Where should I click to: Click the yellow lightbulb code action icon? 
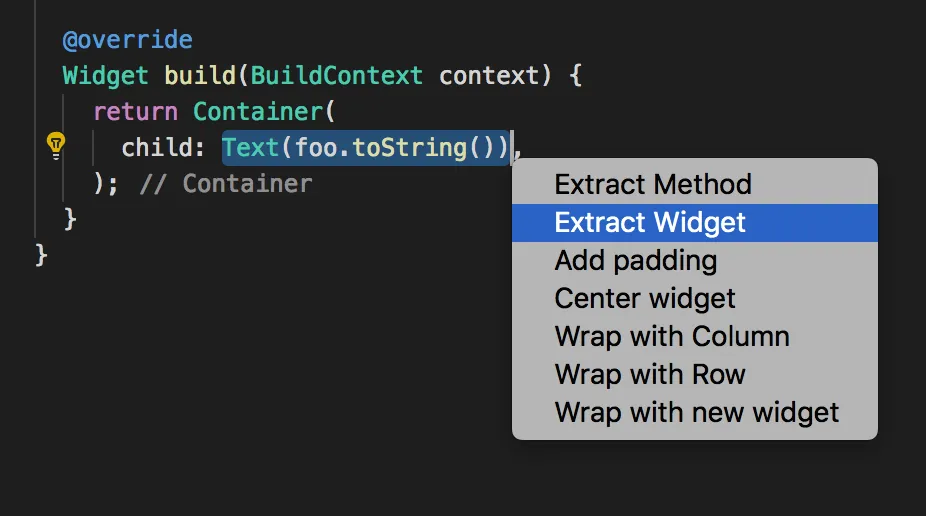56,146
